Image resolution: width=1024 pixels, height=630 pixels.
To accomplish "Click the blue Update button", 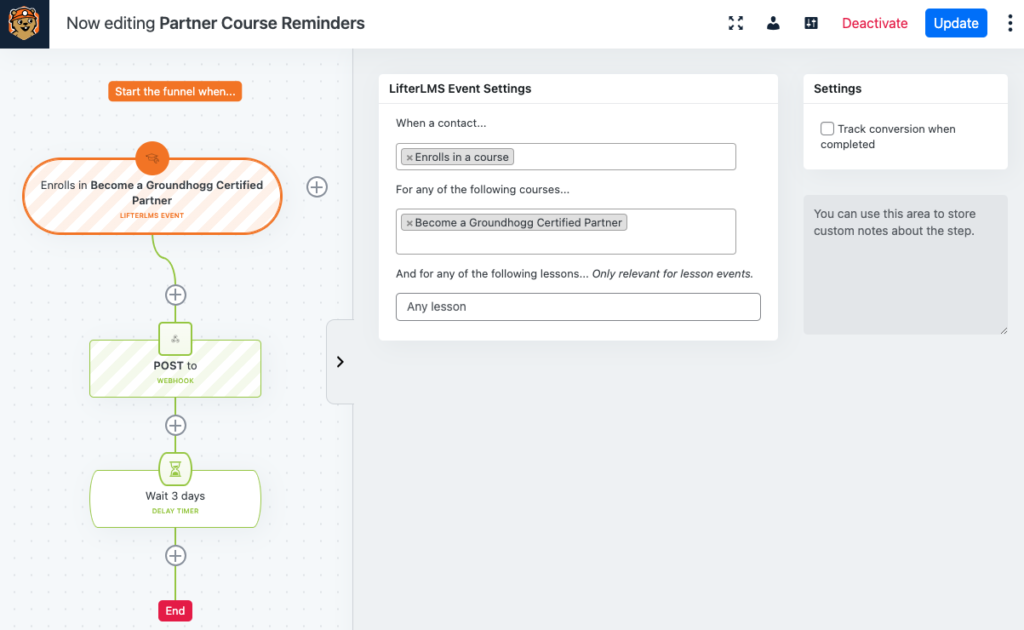I will (x=955, y=24).
